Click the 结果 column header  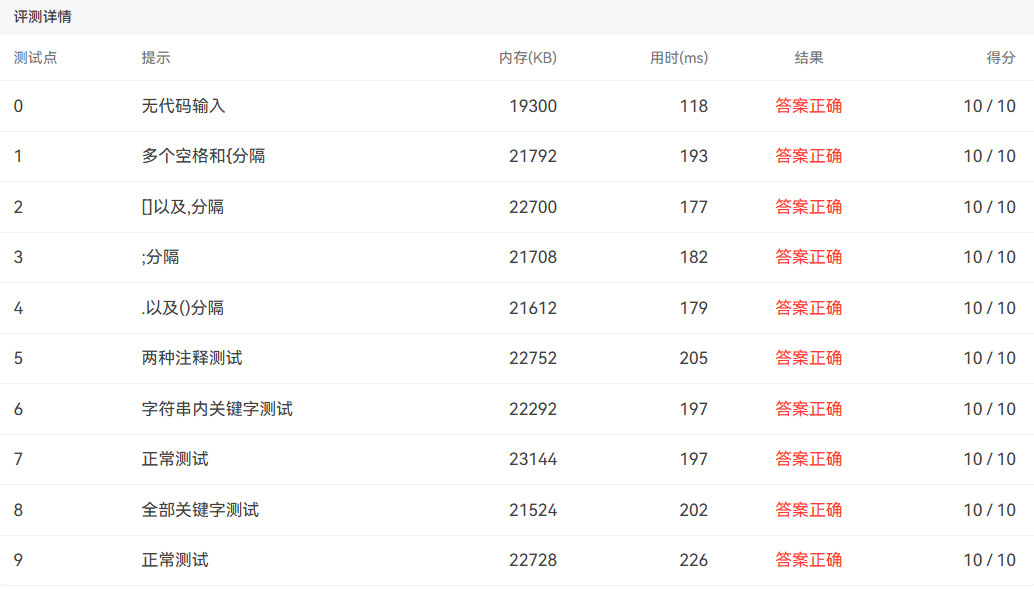click(x=808, y=58)
